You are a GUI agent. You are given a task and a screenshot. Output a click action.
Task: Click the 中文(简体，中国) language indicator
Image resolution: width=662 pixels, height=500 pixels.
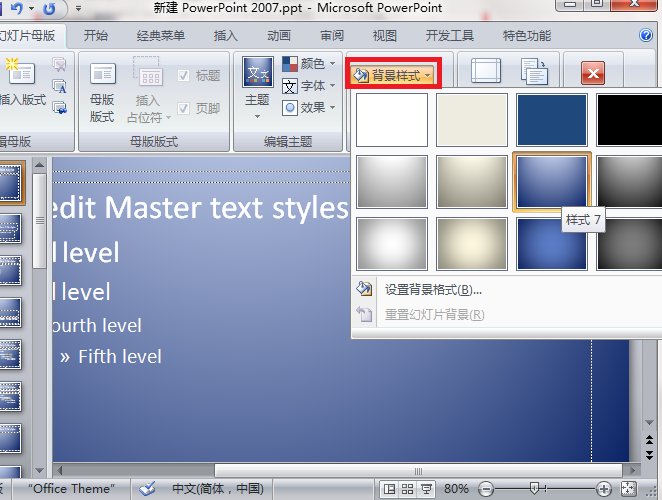[218, 489]
